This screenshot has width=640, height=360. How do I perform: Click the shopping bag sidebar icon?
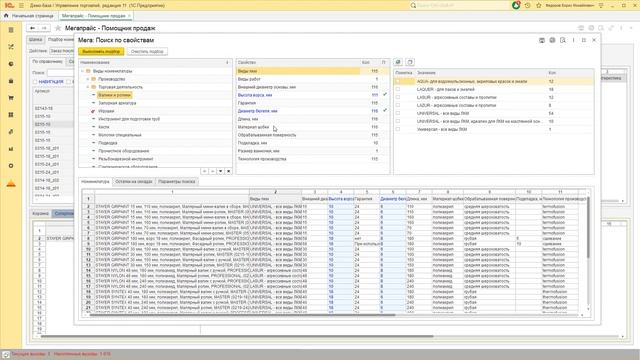(11, 81)
